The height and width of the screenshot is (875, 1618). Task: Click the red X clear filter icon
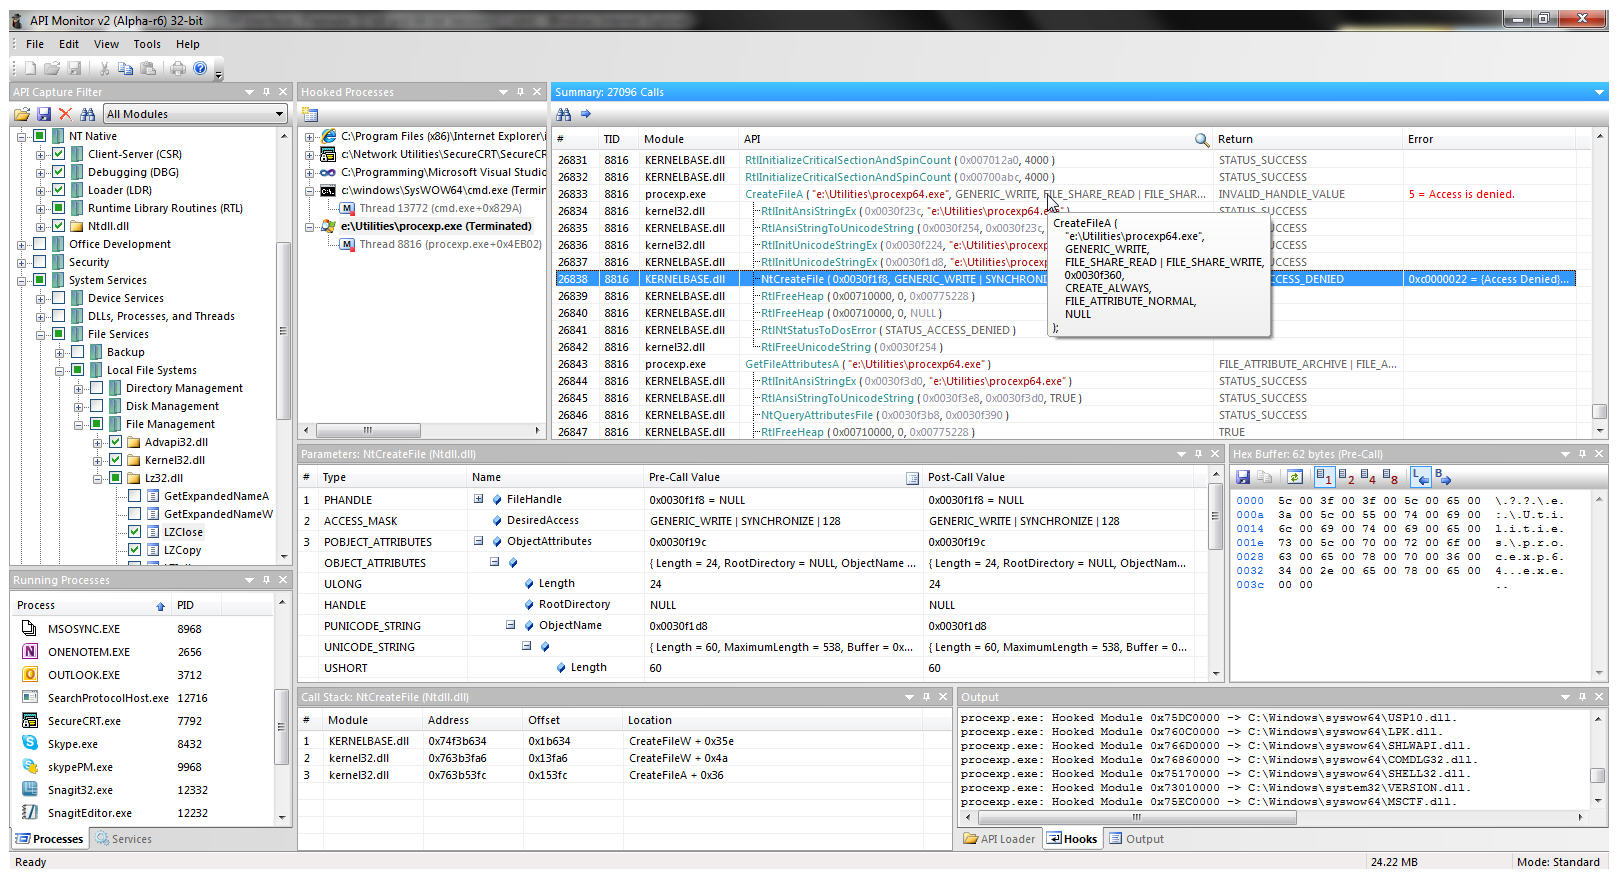pyautogui.click(x=65, y=114)
